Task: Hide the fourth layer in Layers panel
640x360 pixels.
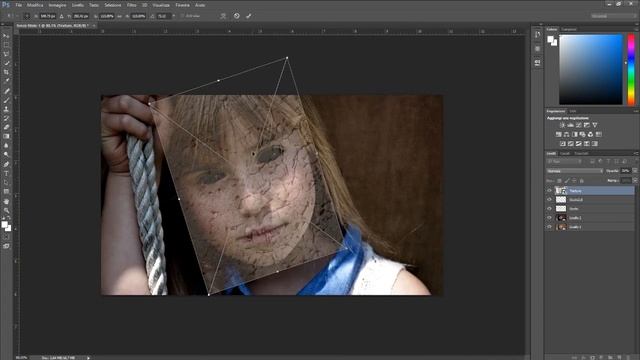Action: click(x=549, y=218)
